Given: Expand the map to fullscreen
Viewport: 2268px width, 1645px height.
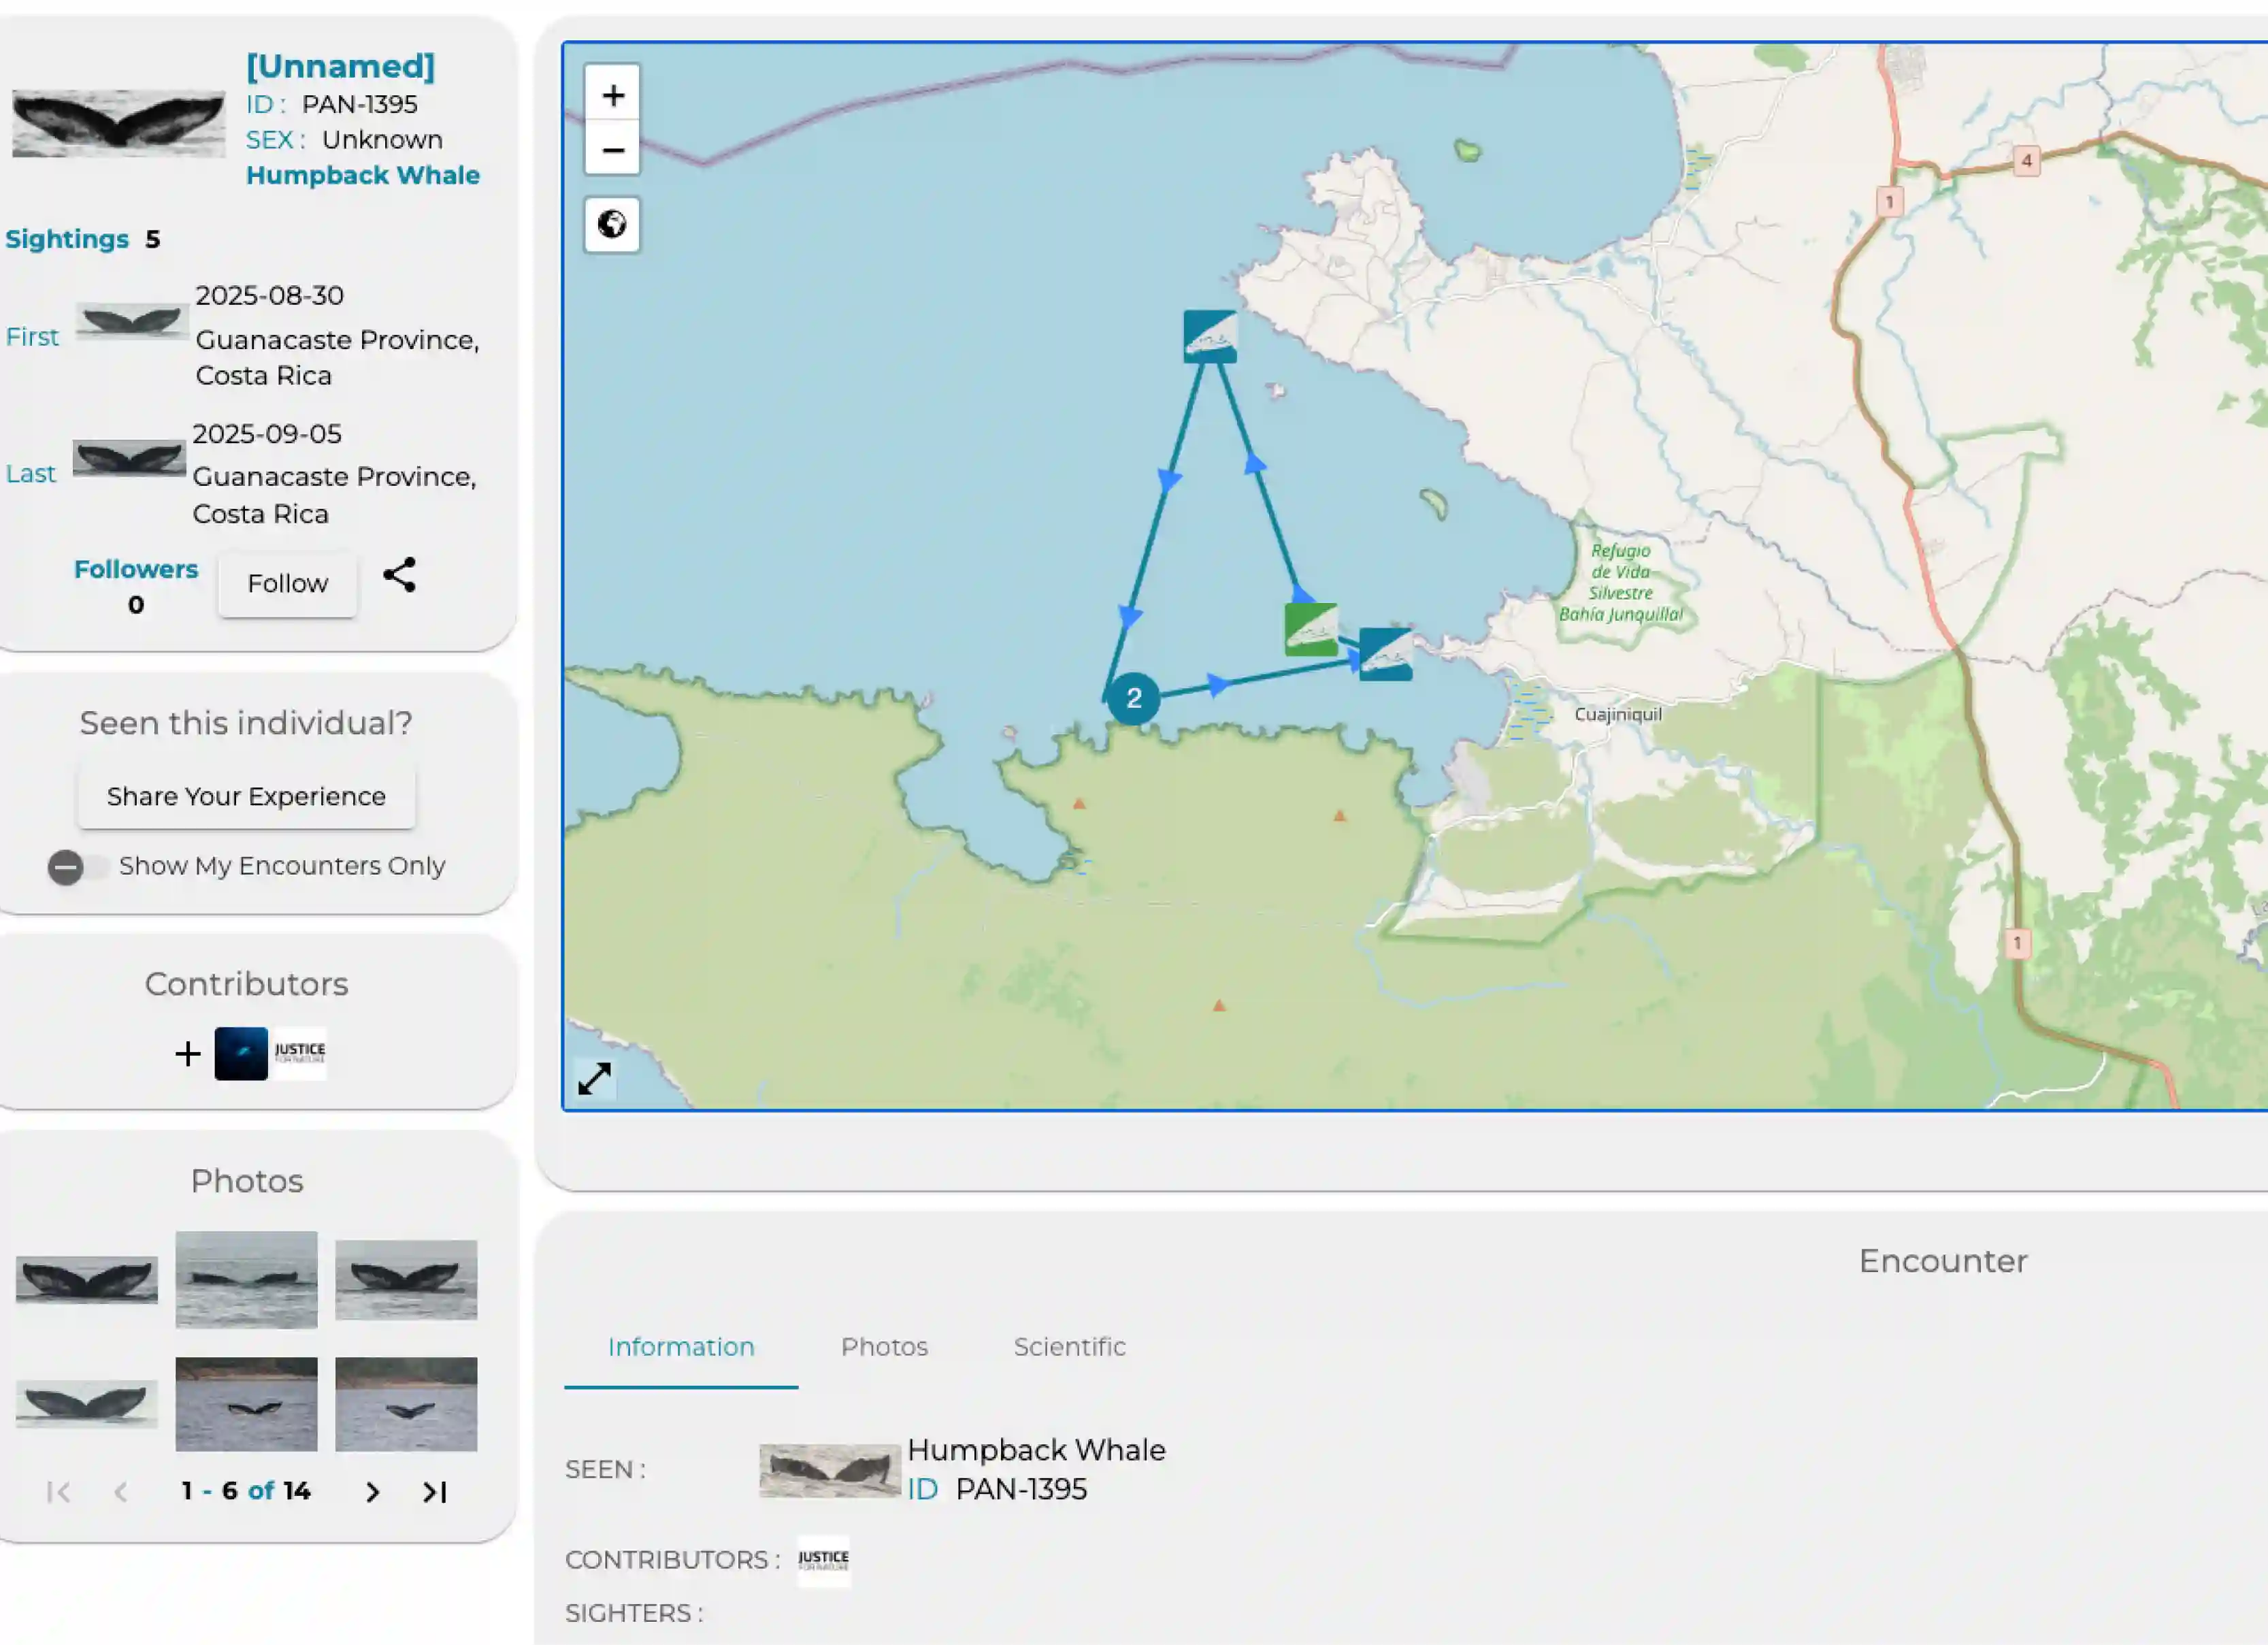Looking at the screenshot, I should tap(595, 1078).
